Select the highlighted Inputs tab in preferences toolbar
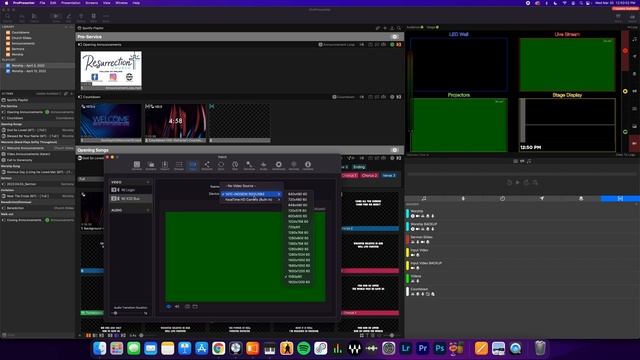The height and width of the screenshot is (360, 640). 193,165
